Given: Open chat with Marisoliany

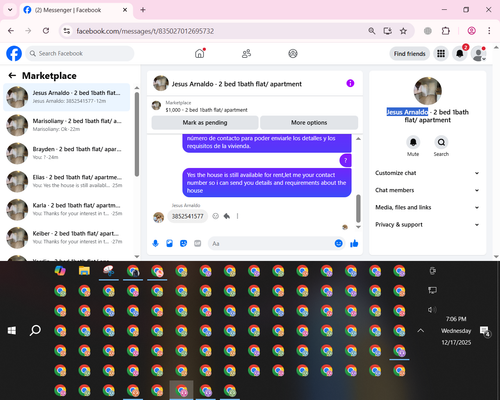Looking at the screenshot, I should point(67,125).
